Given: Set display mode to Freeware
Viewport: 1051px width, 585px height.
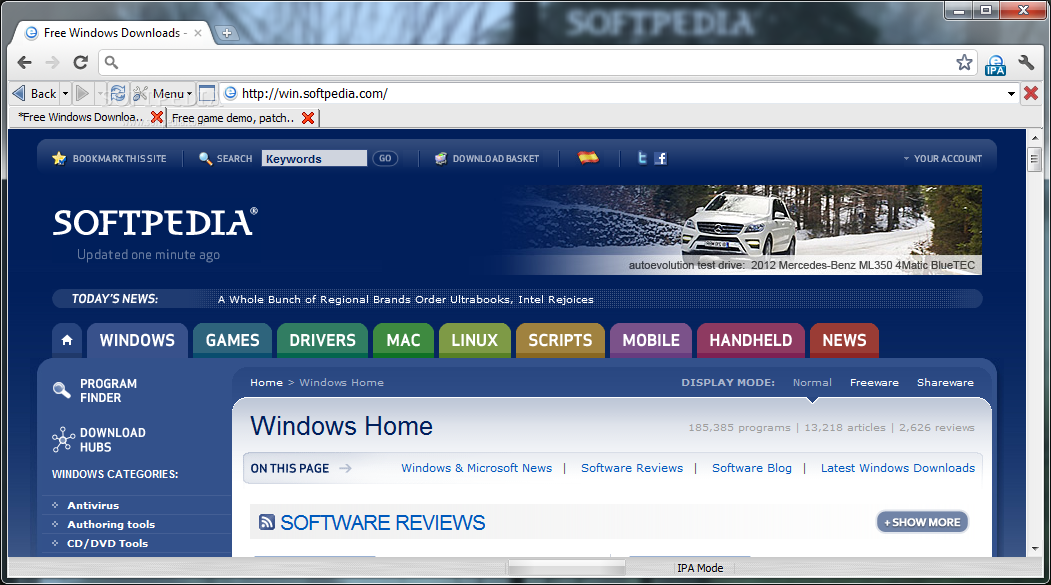Looking at the screenshot, I should 874,383.
